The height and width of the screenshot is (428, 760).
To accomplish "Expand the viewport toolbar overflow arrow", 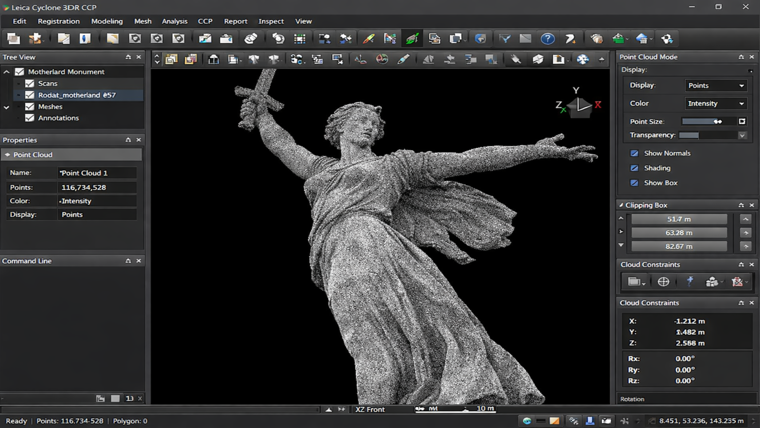I will tap(602, 59).
